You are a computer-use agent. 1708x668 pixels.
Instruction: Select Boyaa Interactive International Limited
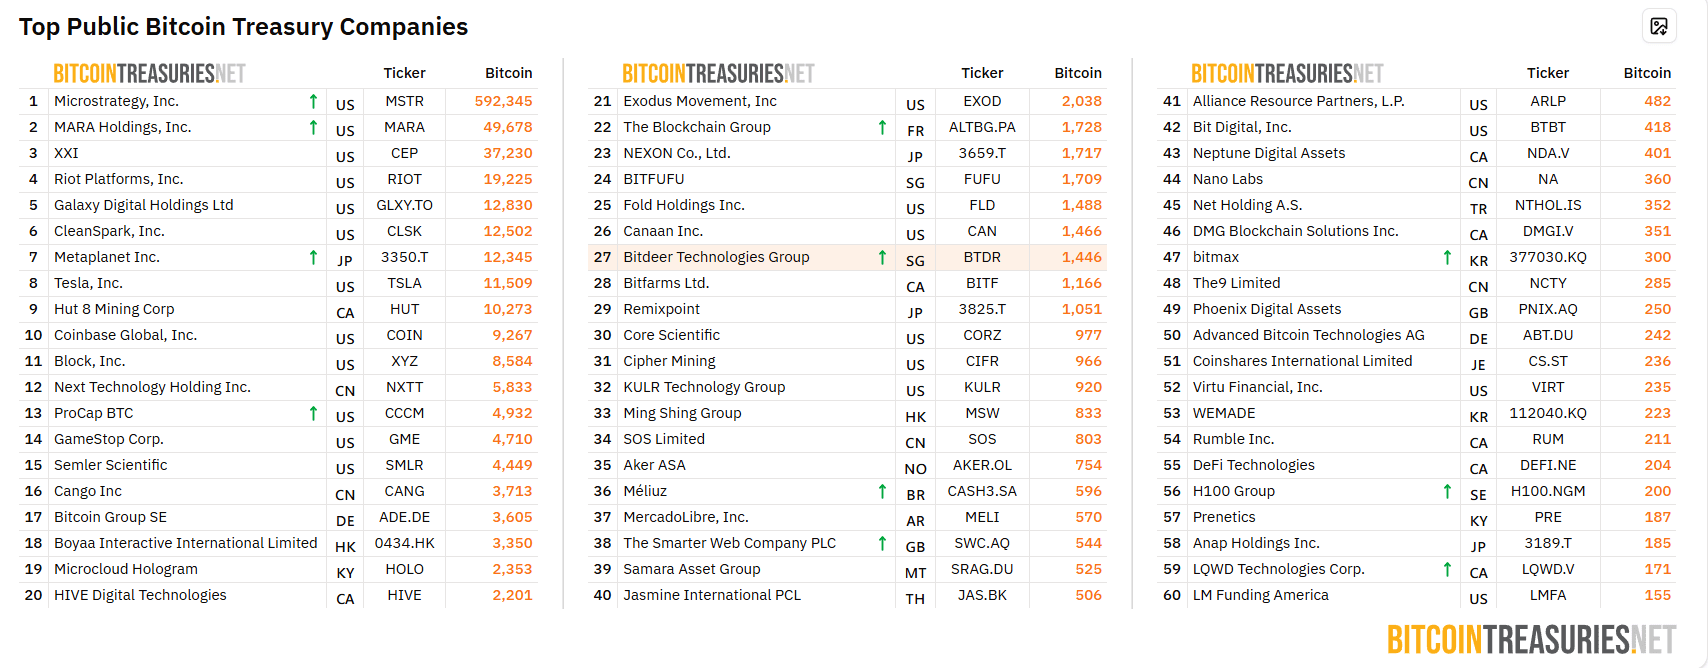point(186,543)
